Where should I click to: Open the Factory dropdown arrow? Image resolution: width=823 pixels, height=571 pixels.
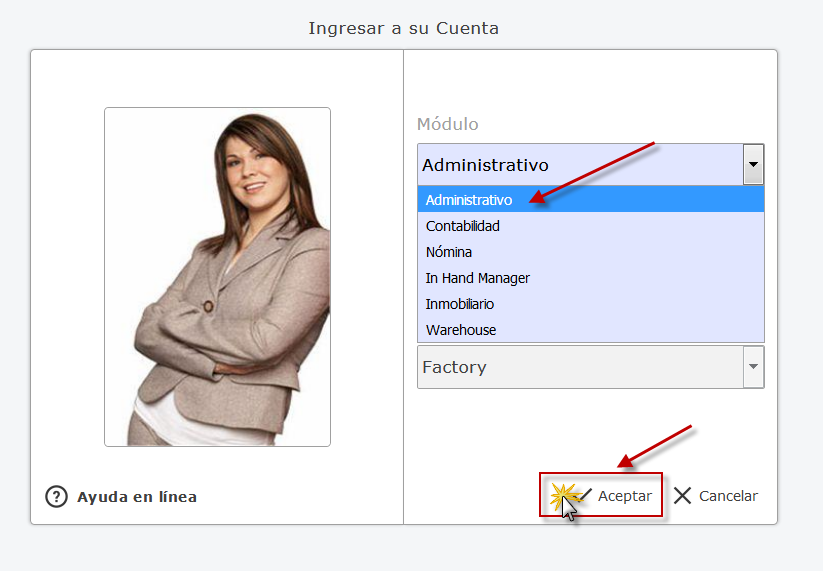click(753, 366)
